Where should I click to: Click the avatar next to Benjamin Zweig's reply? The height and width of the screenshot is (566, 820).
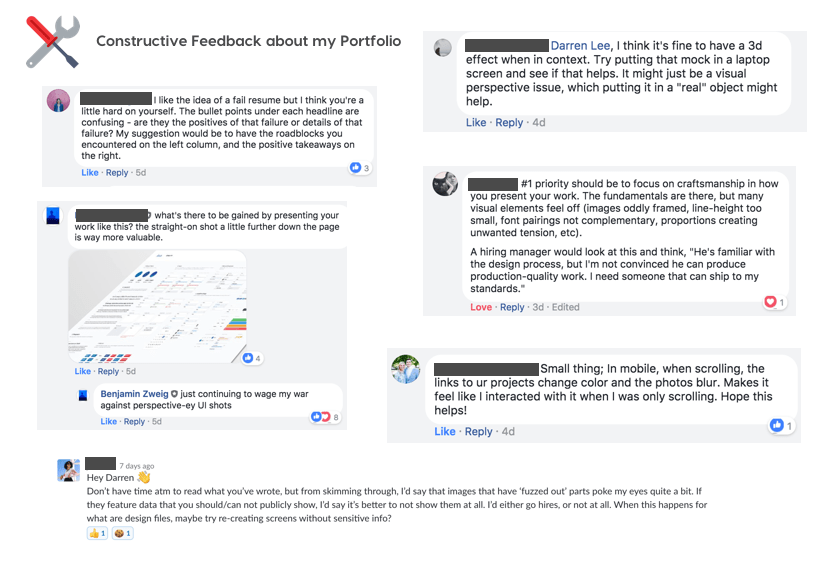(x=83, y=396)
